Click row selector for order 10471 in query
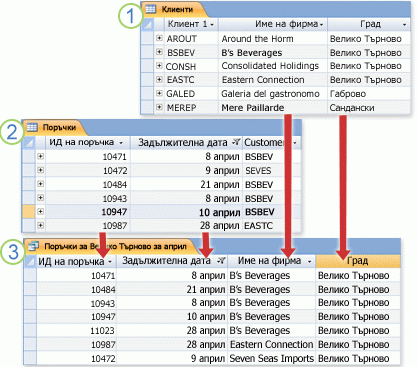Image resolution: width=418 pixels, height=367 pixels. click(30, 276)
